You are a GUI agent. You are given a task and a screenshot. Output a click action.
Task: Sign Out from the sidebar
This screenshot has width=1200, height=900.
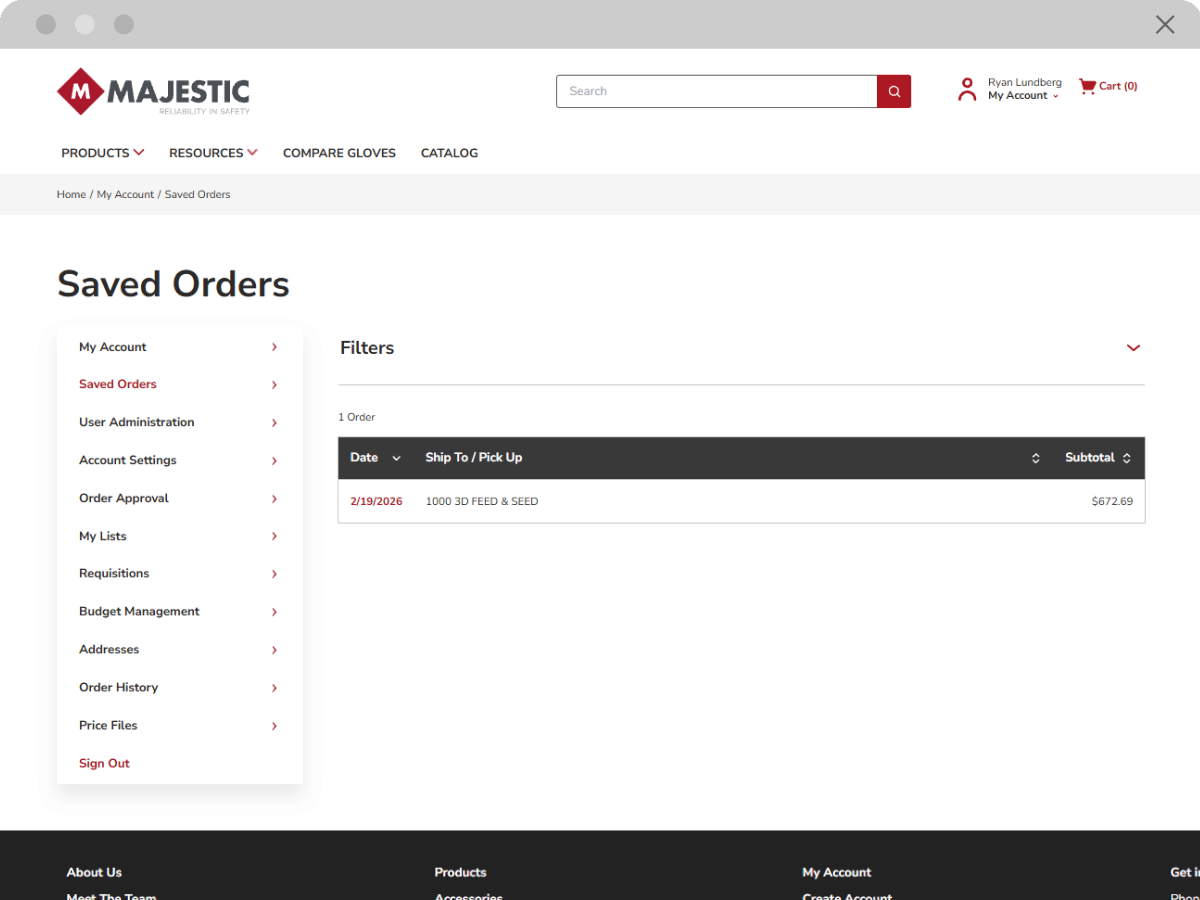tap(104, 763)
